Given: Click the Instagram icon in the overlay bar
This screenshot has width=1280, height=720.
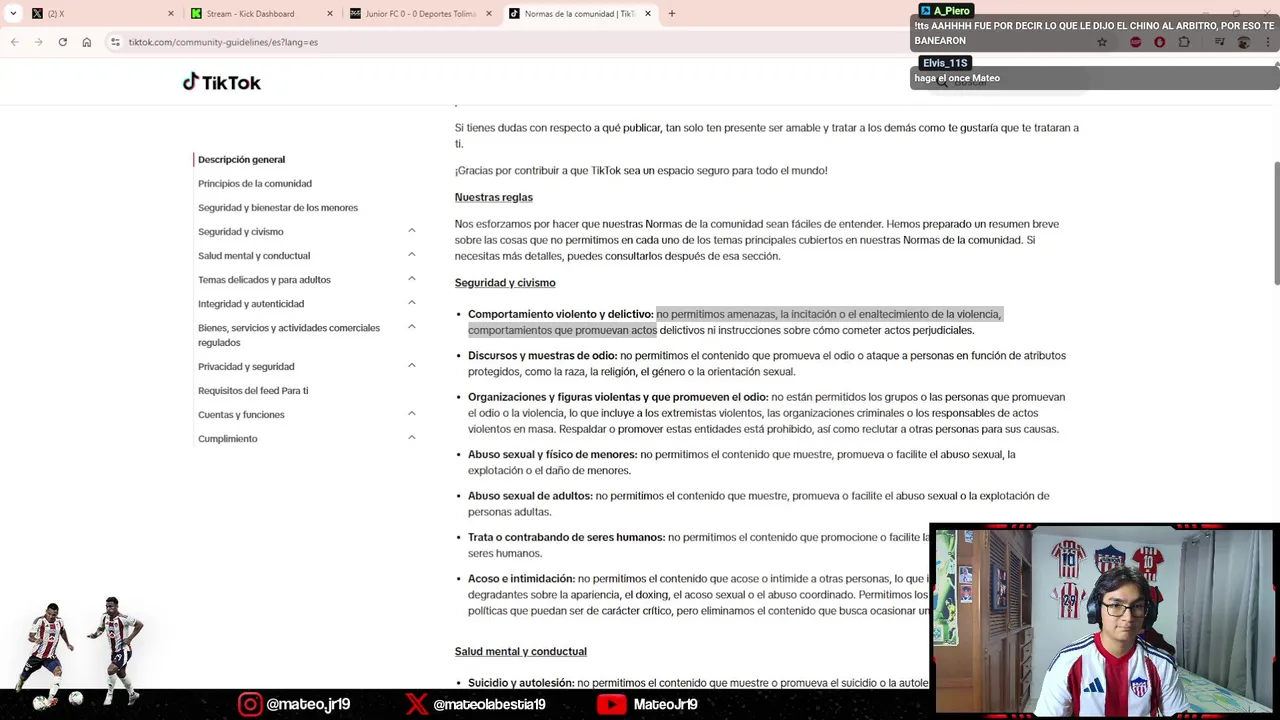Looking at the screenshot, I should point(250,704).
